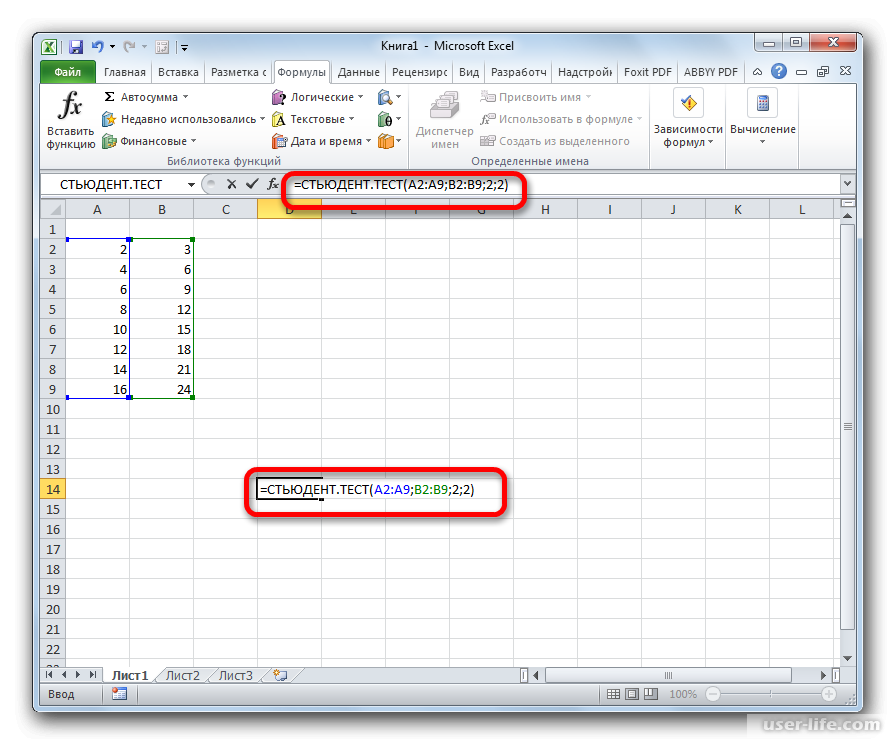Select cell with value 24
The height and width of the screenshot is (745, 896).
162,389
